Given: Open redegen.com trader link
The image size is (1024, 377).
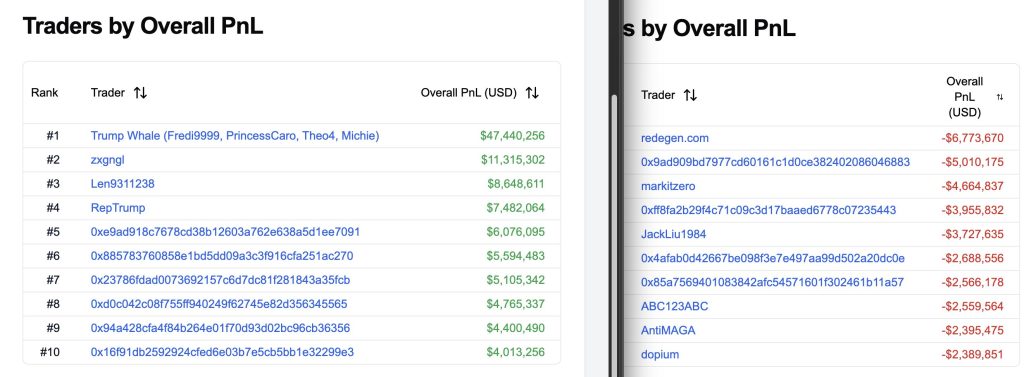Looking at the screenshot, I should (675, 138).
